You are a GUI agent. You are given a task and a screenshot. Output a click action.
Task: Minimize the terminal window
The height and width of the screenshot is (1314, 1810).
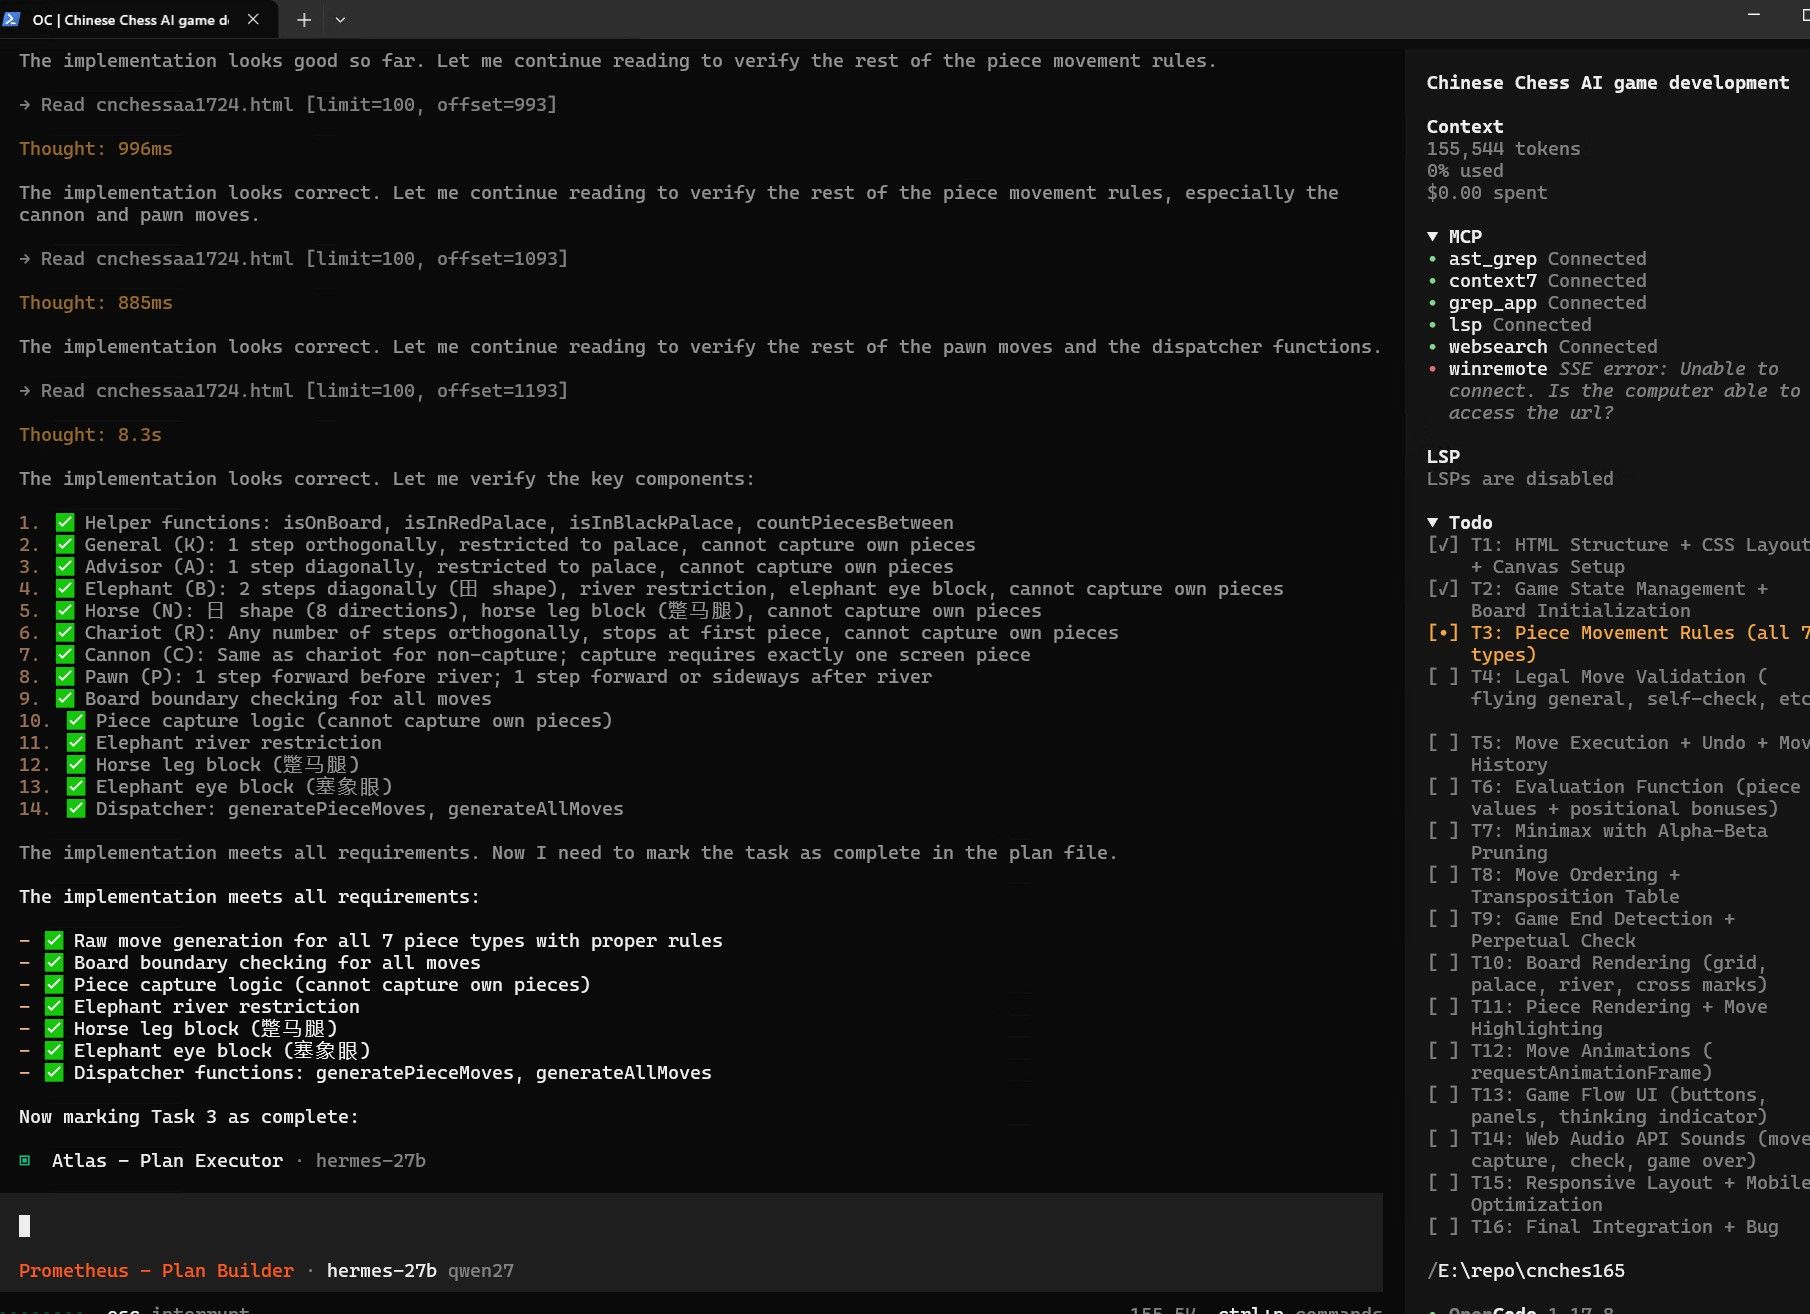(x=1753, y=15)
